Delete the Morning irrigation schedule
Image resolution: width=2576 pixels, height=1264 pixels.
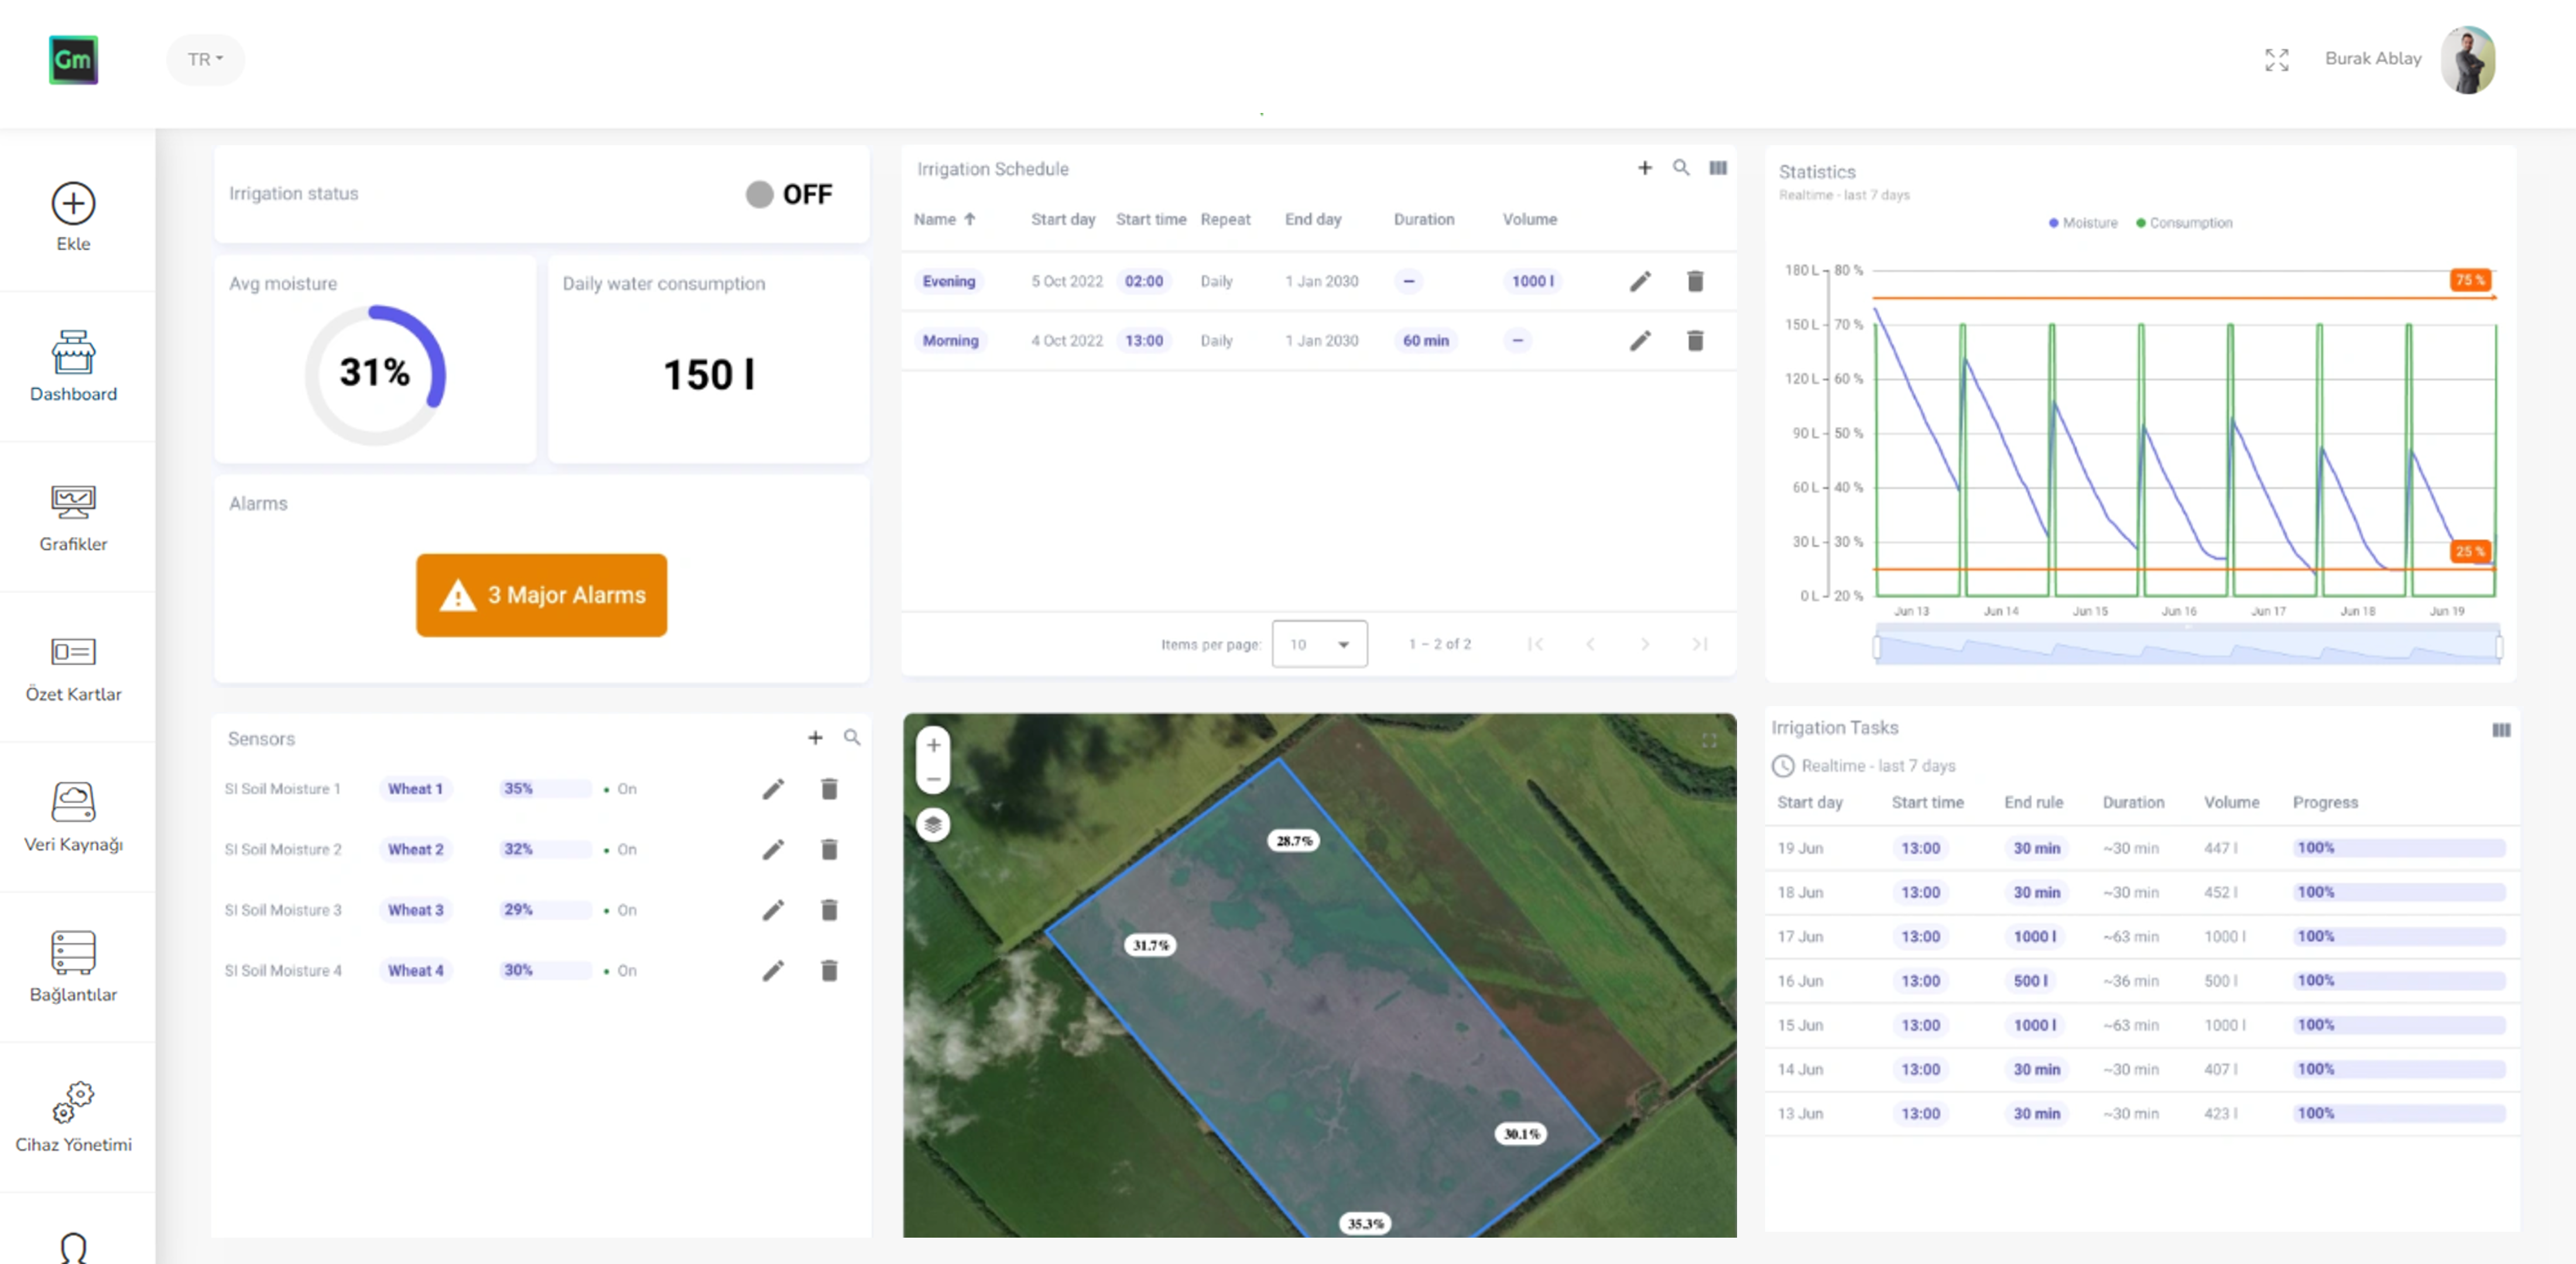pyautogui.click(x=1695, y=340)
